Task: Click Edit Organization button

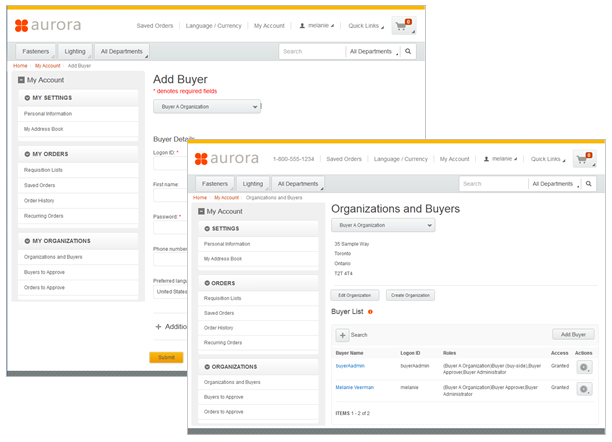Action: pyautogui.click(x=354, y=296)
